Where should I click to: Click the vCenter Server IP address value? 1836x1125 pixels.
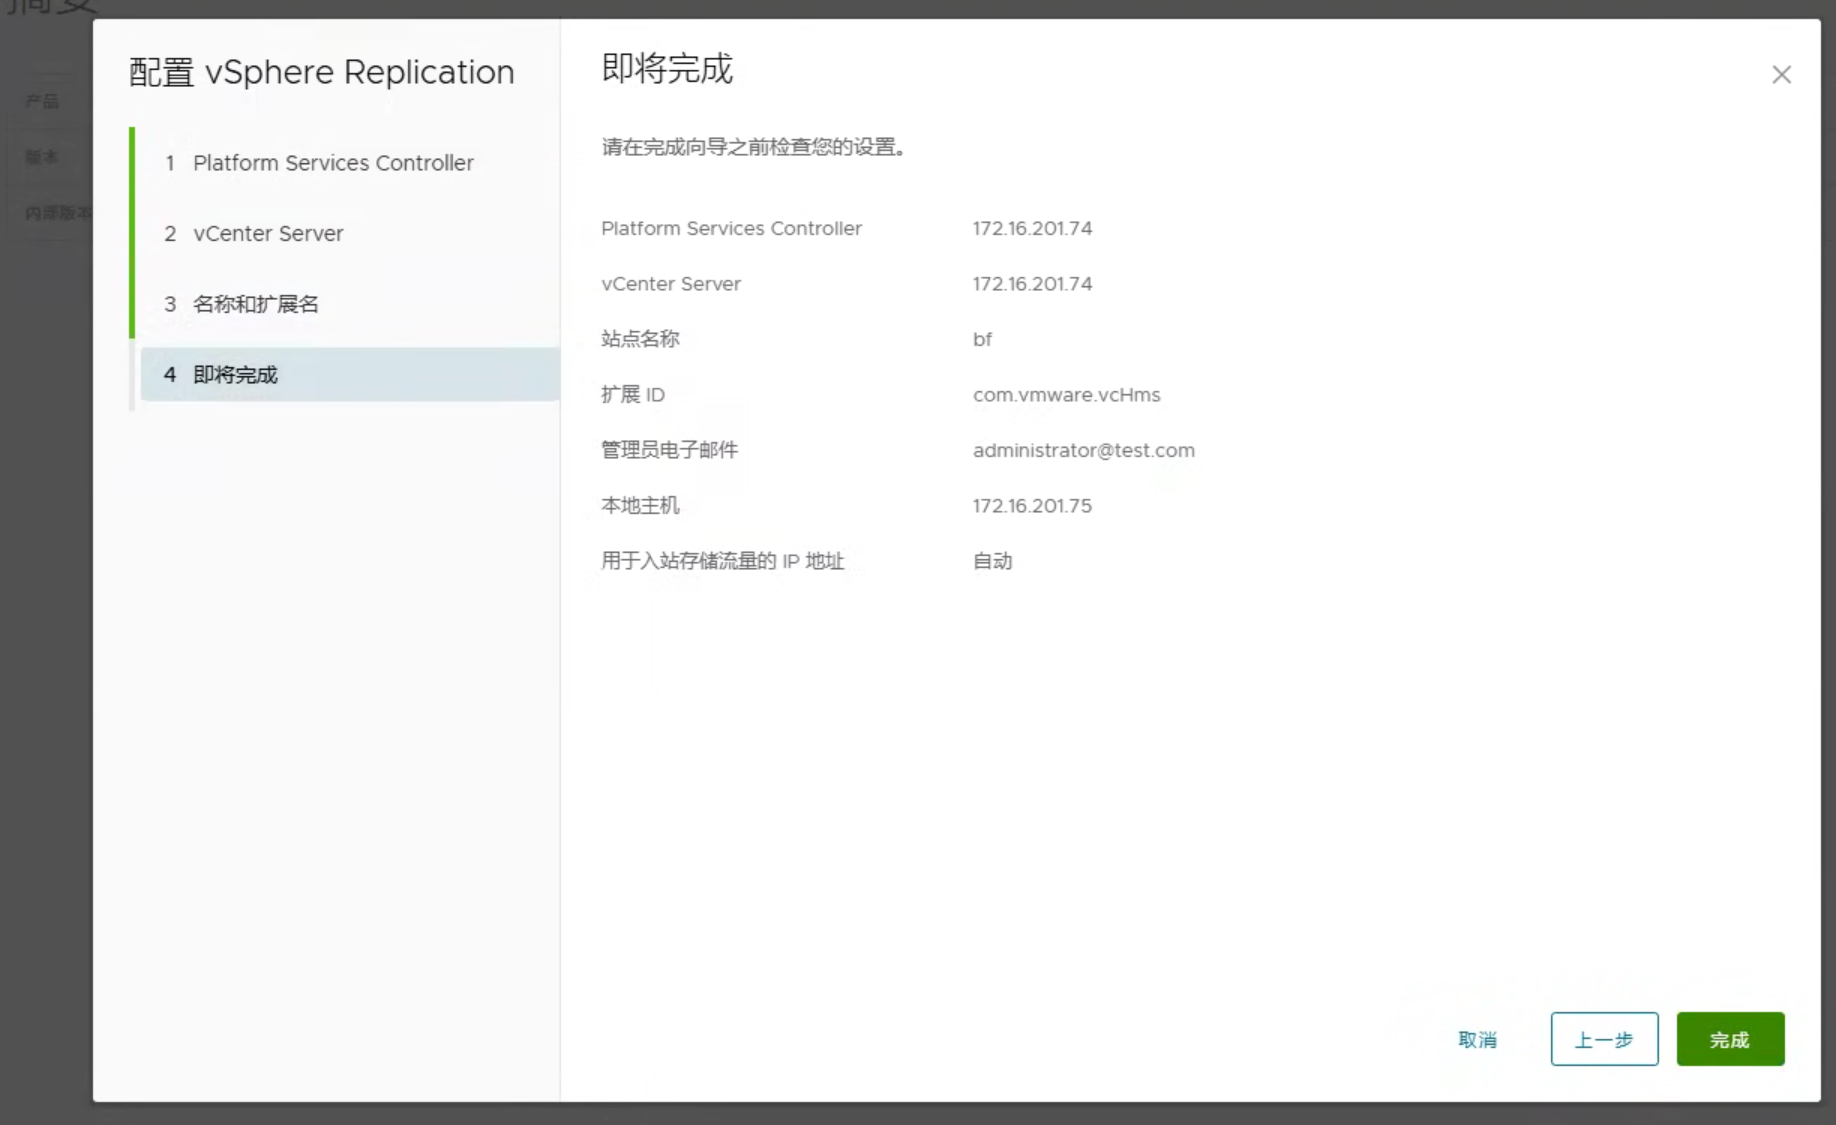pyautogui.click(x=1032, y=284)
